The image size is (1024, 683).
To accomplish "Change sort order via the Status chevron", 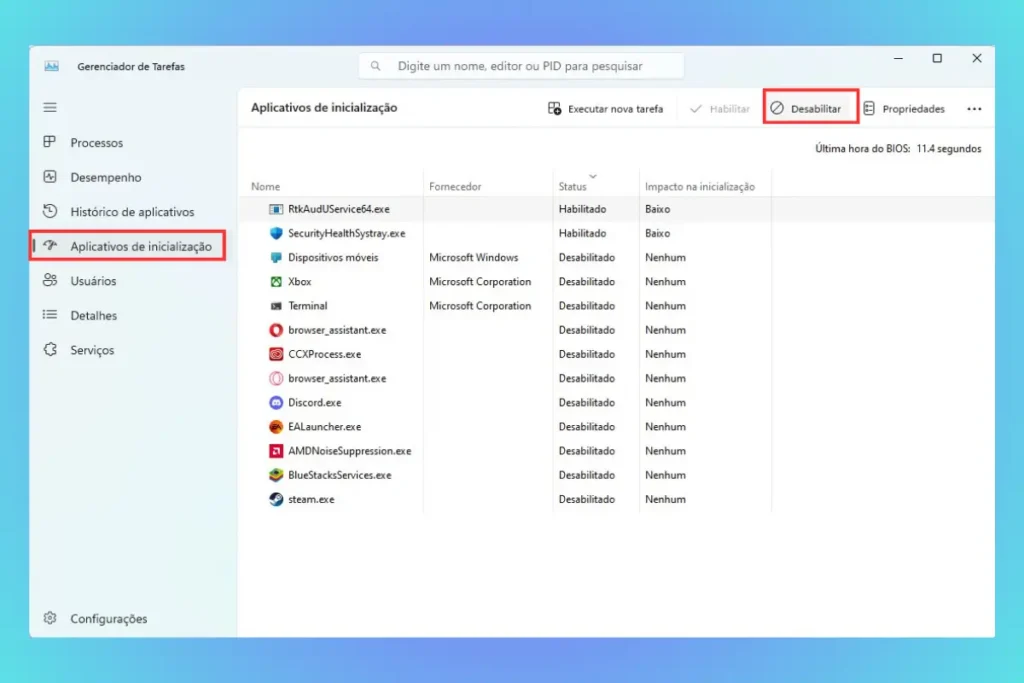I will coord(592,174).
